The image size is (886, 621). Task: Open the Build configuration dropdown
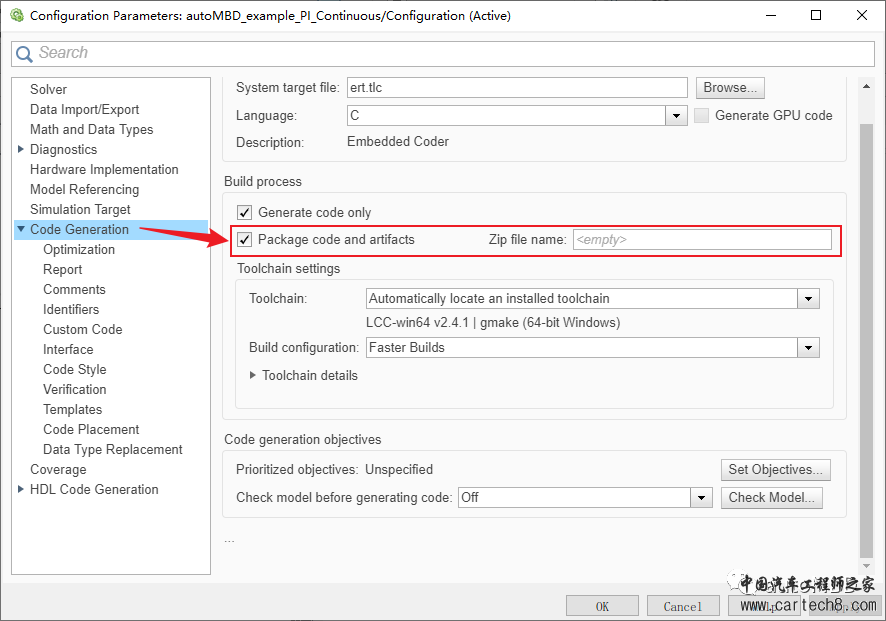point(808,348)
